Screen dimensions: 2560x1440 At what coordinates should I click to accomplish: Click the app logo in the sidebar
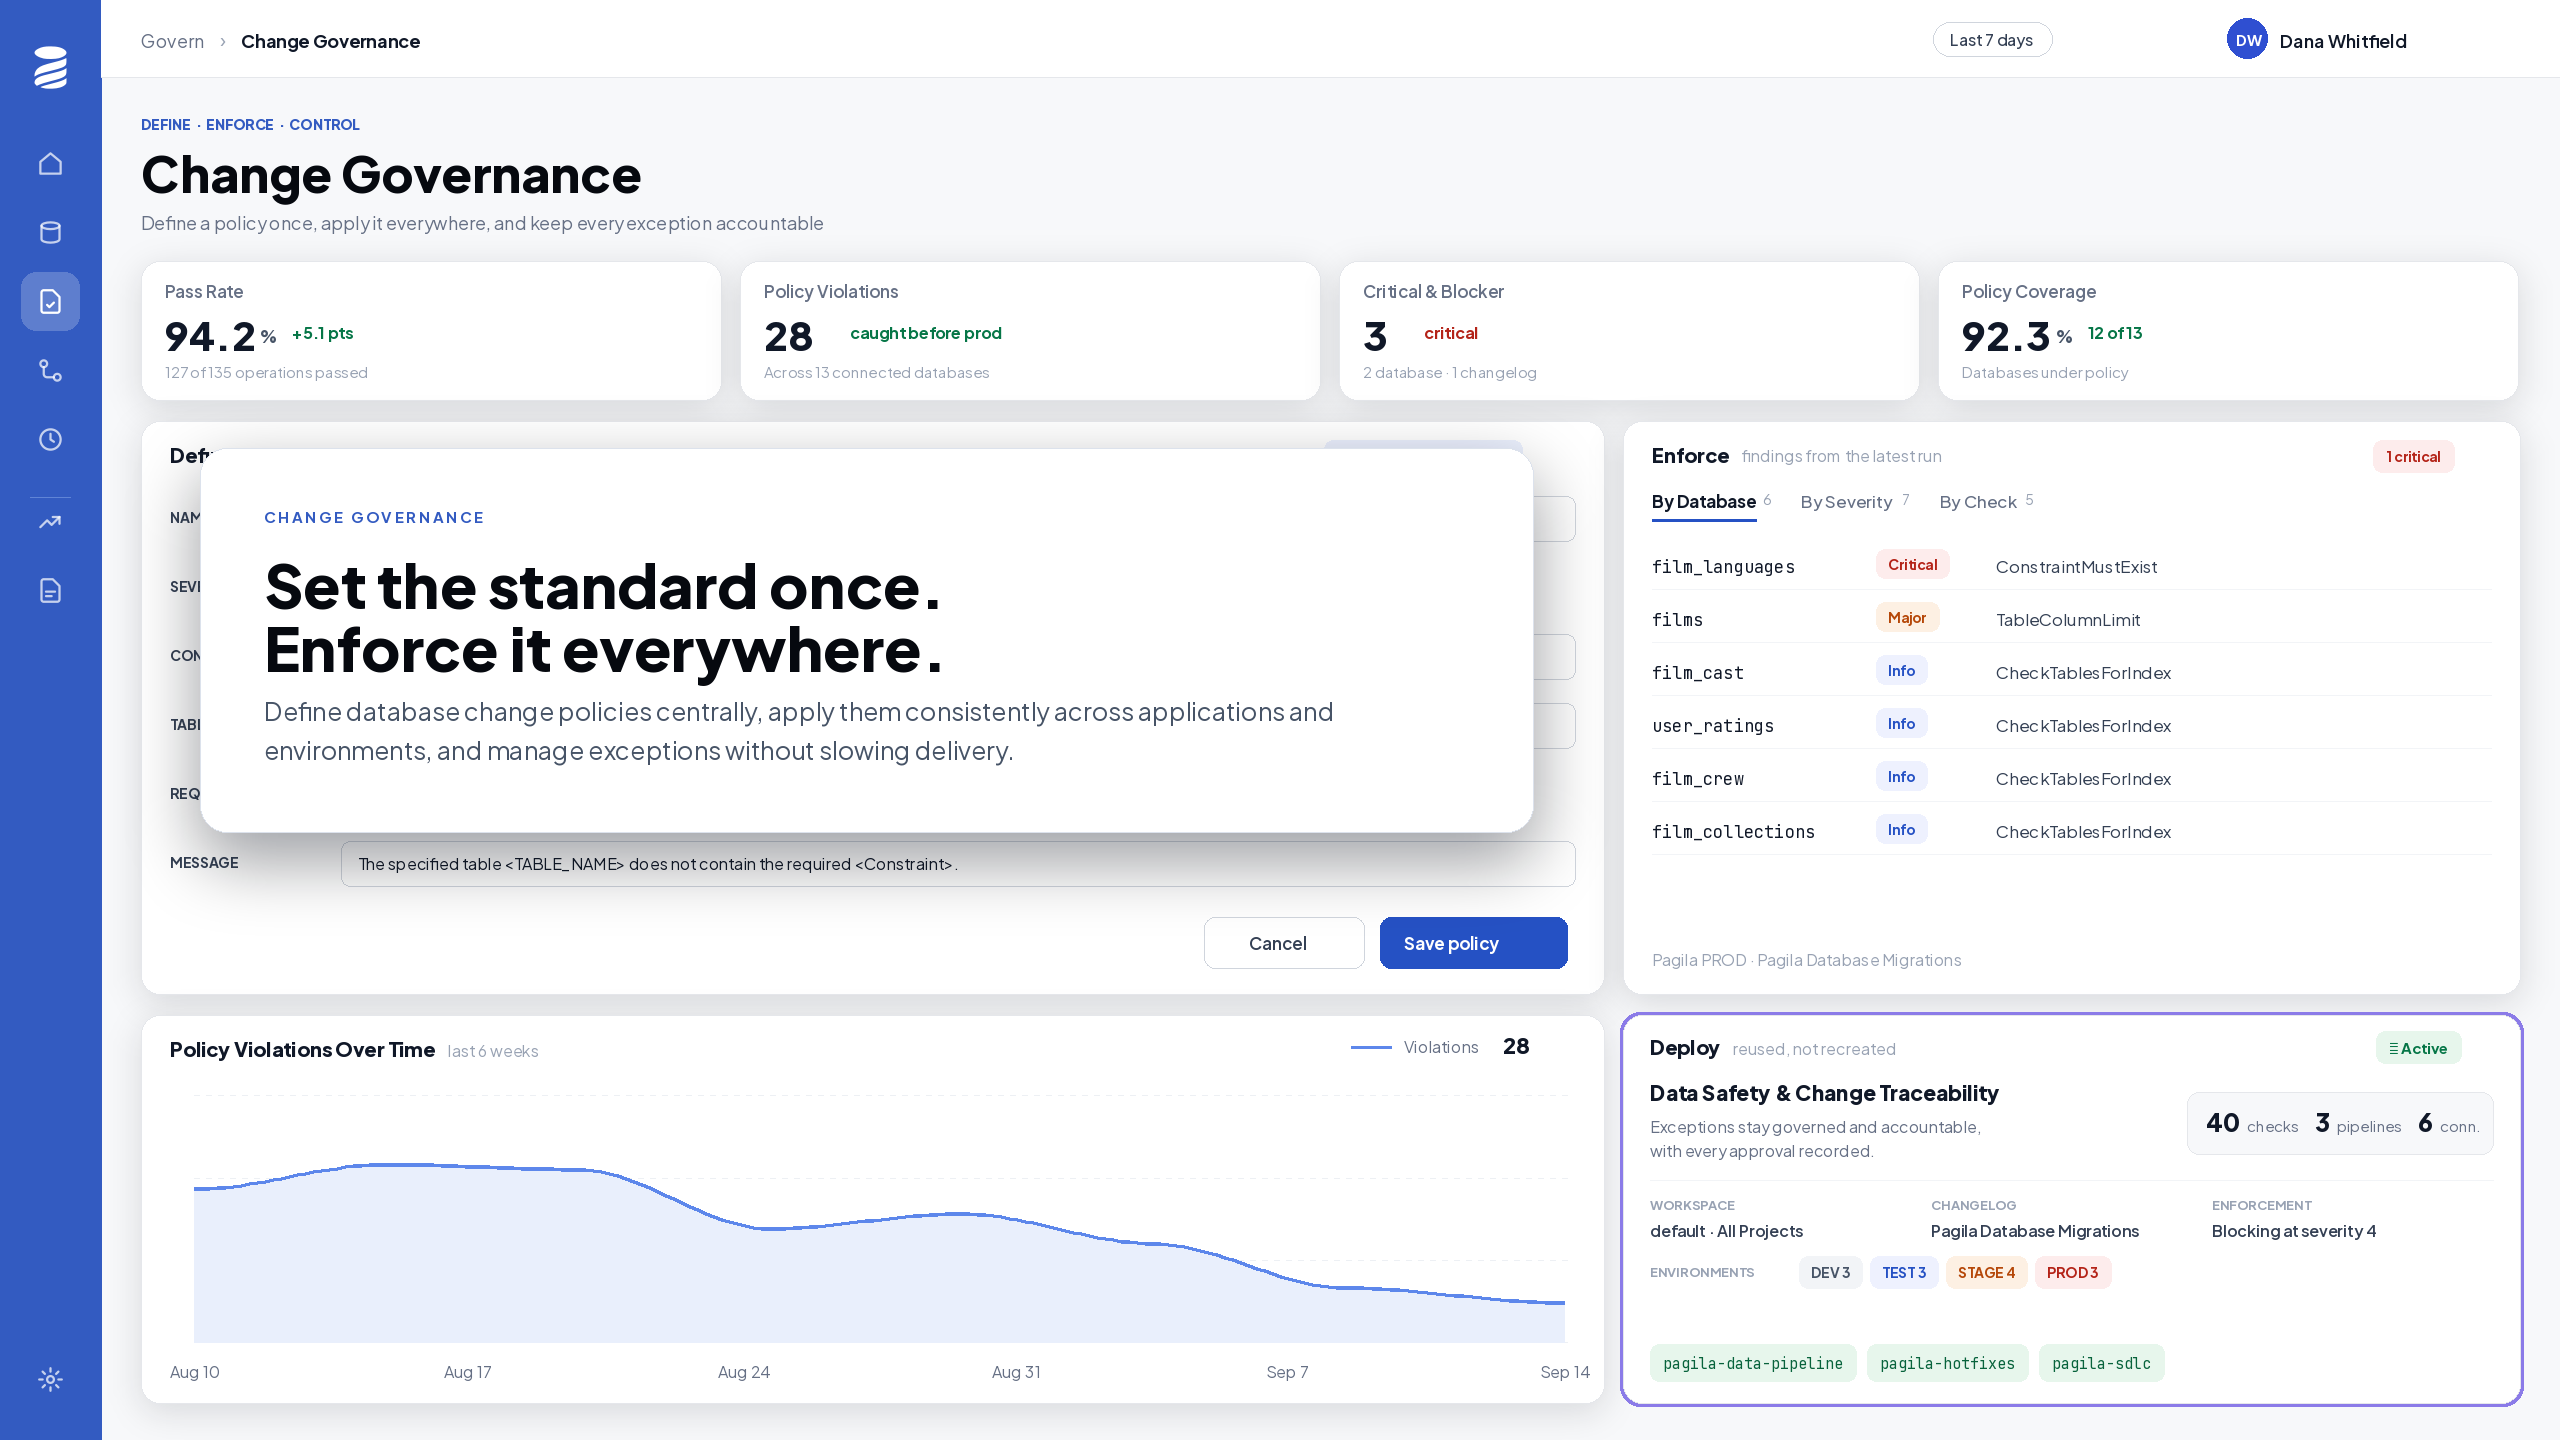[50, 67]
